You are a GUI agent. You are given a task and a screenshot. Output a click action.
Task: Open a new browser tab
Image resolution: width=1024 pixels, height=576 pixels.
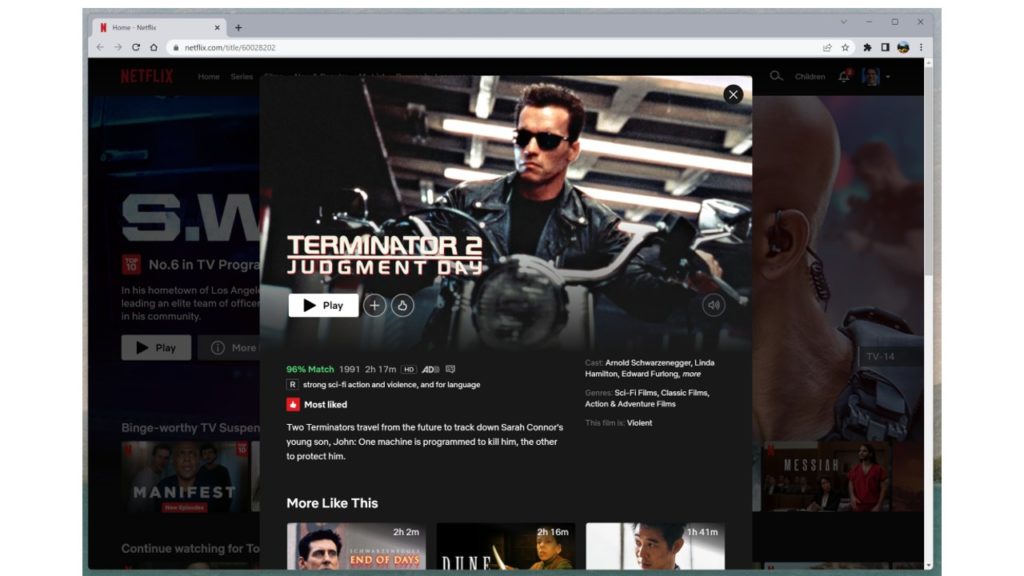238,27
